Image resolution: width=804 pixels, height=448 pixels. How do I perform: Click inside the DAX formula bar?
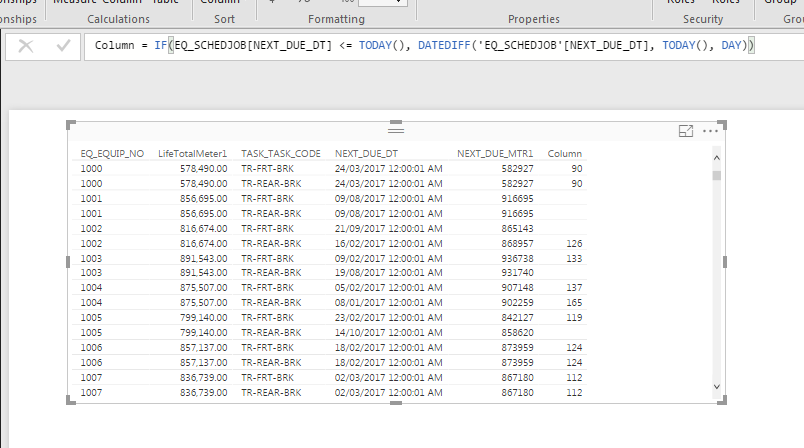coord(443,47)
